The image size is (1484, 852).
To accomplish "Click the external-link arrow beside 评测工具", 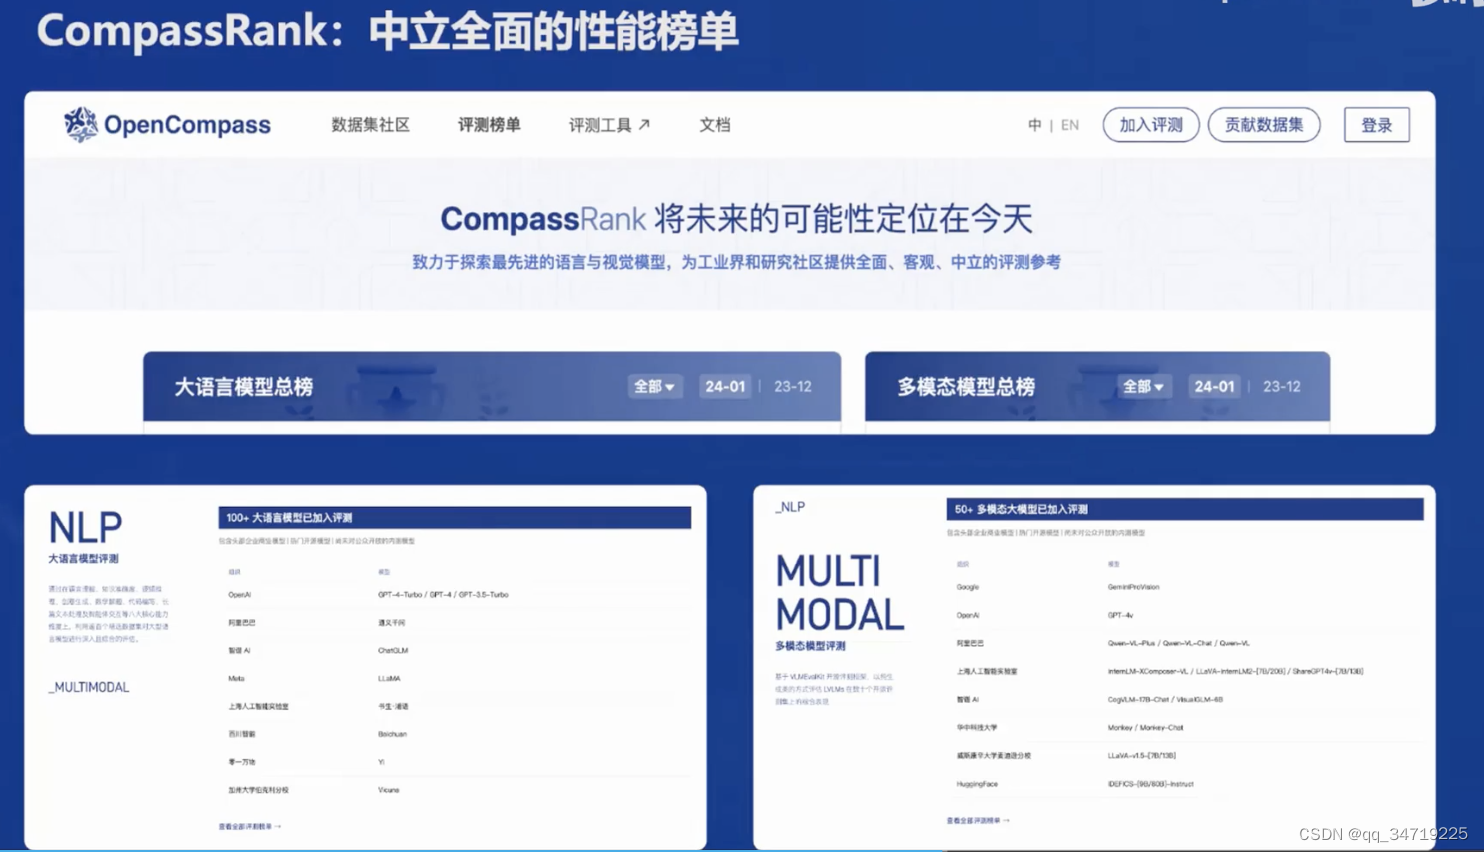I will pyautogui.click(x=644, y=124).
